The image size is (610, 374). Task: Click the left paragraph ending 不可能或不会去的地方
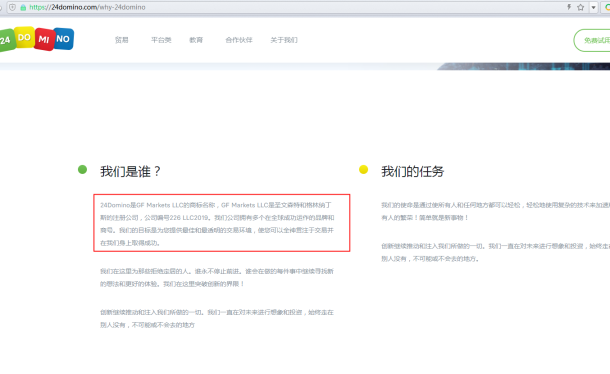coord(217,318)
